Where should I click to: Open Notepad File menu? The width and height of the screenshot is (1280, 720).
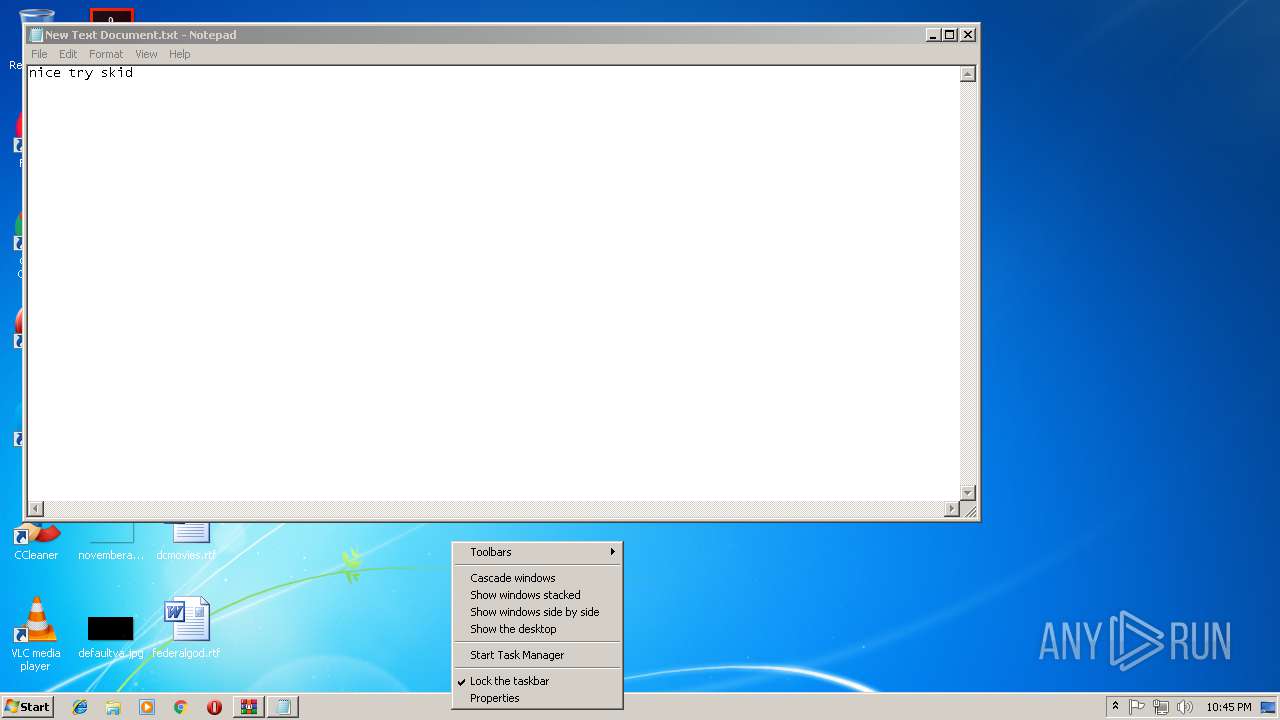pyautogui.click(x=39, y=54)
